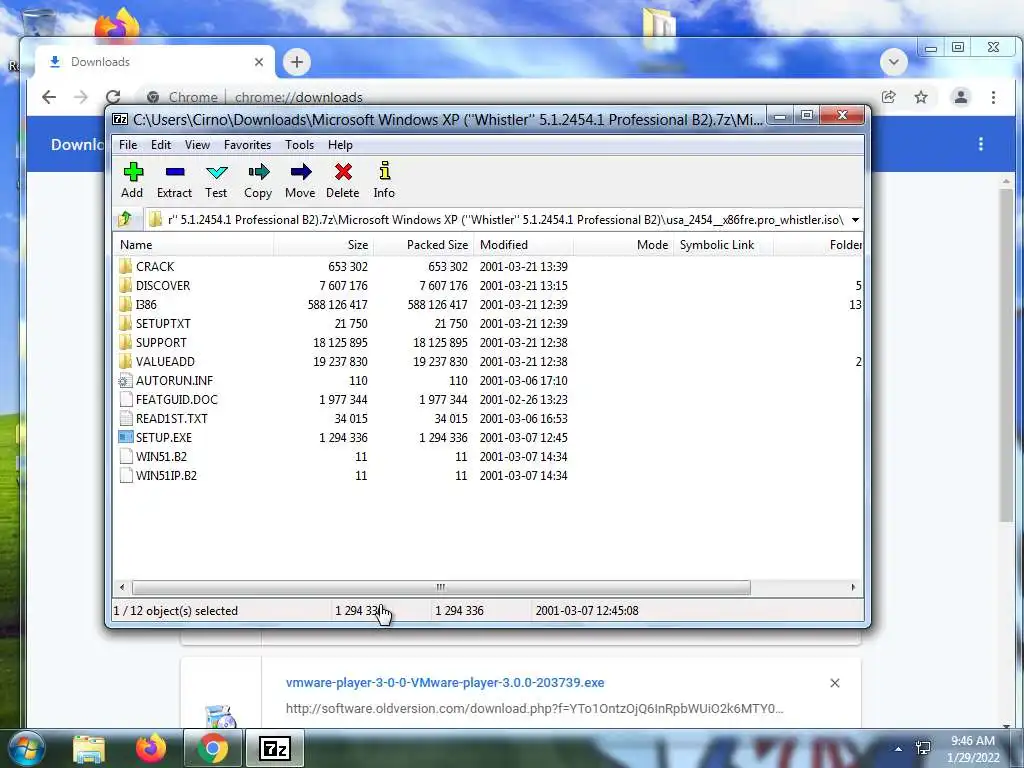
Task: Open Chrome's tab search chevron
Action: [894, 62]
